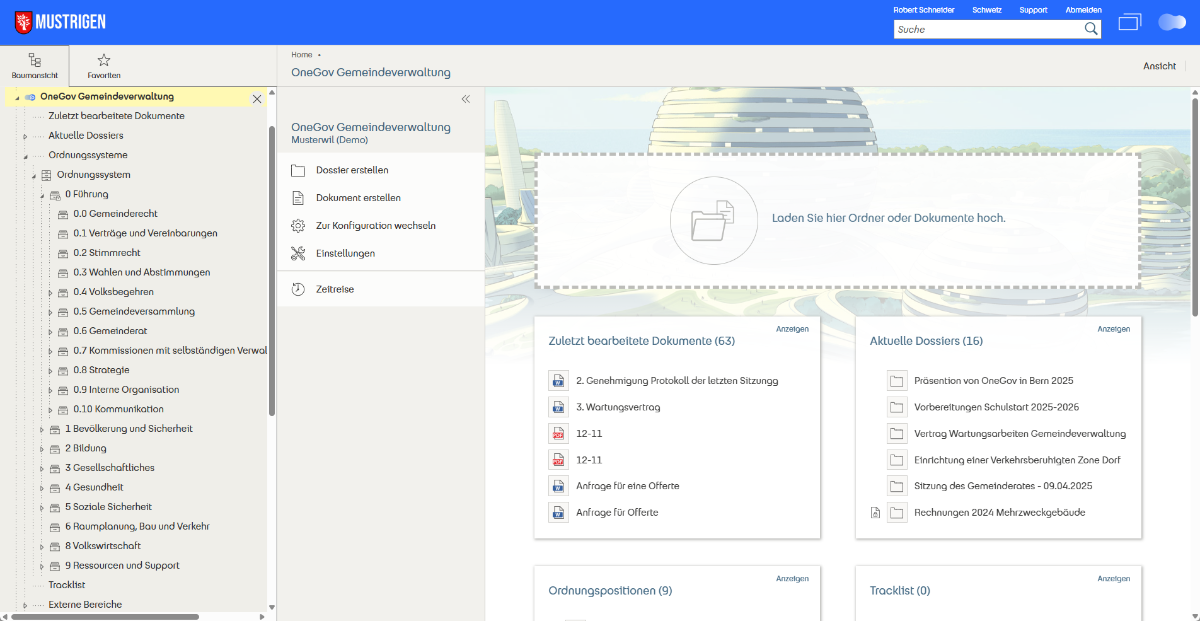The width and height of the screenshot is (1200, 621).
Task: Click the windows icon in header
Action: click(1129, 22)
